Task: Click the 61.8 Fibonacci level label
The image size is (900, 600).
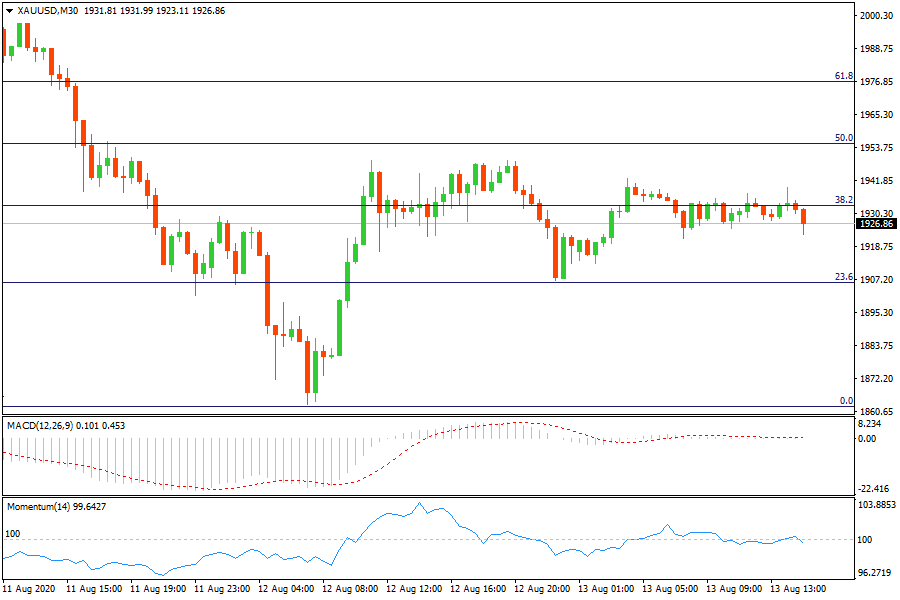Action: click(x=843, y=76)
